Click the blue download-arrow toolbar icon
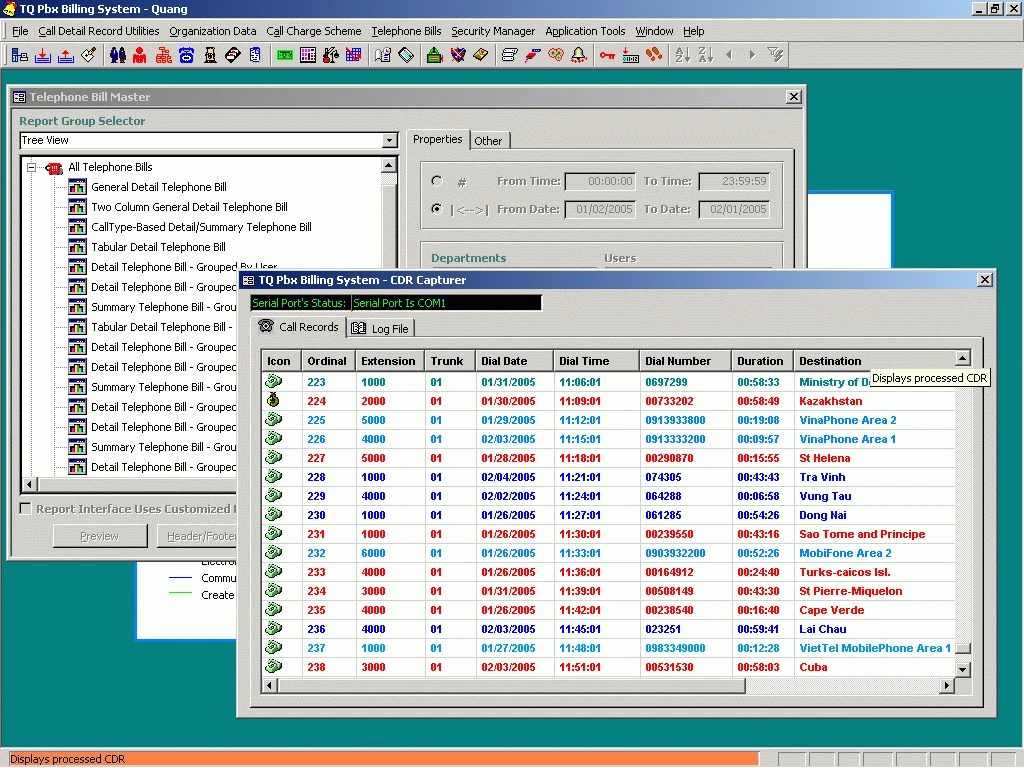This screenshot has height=768, width=1024. tap(43, 55)
